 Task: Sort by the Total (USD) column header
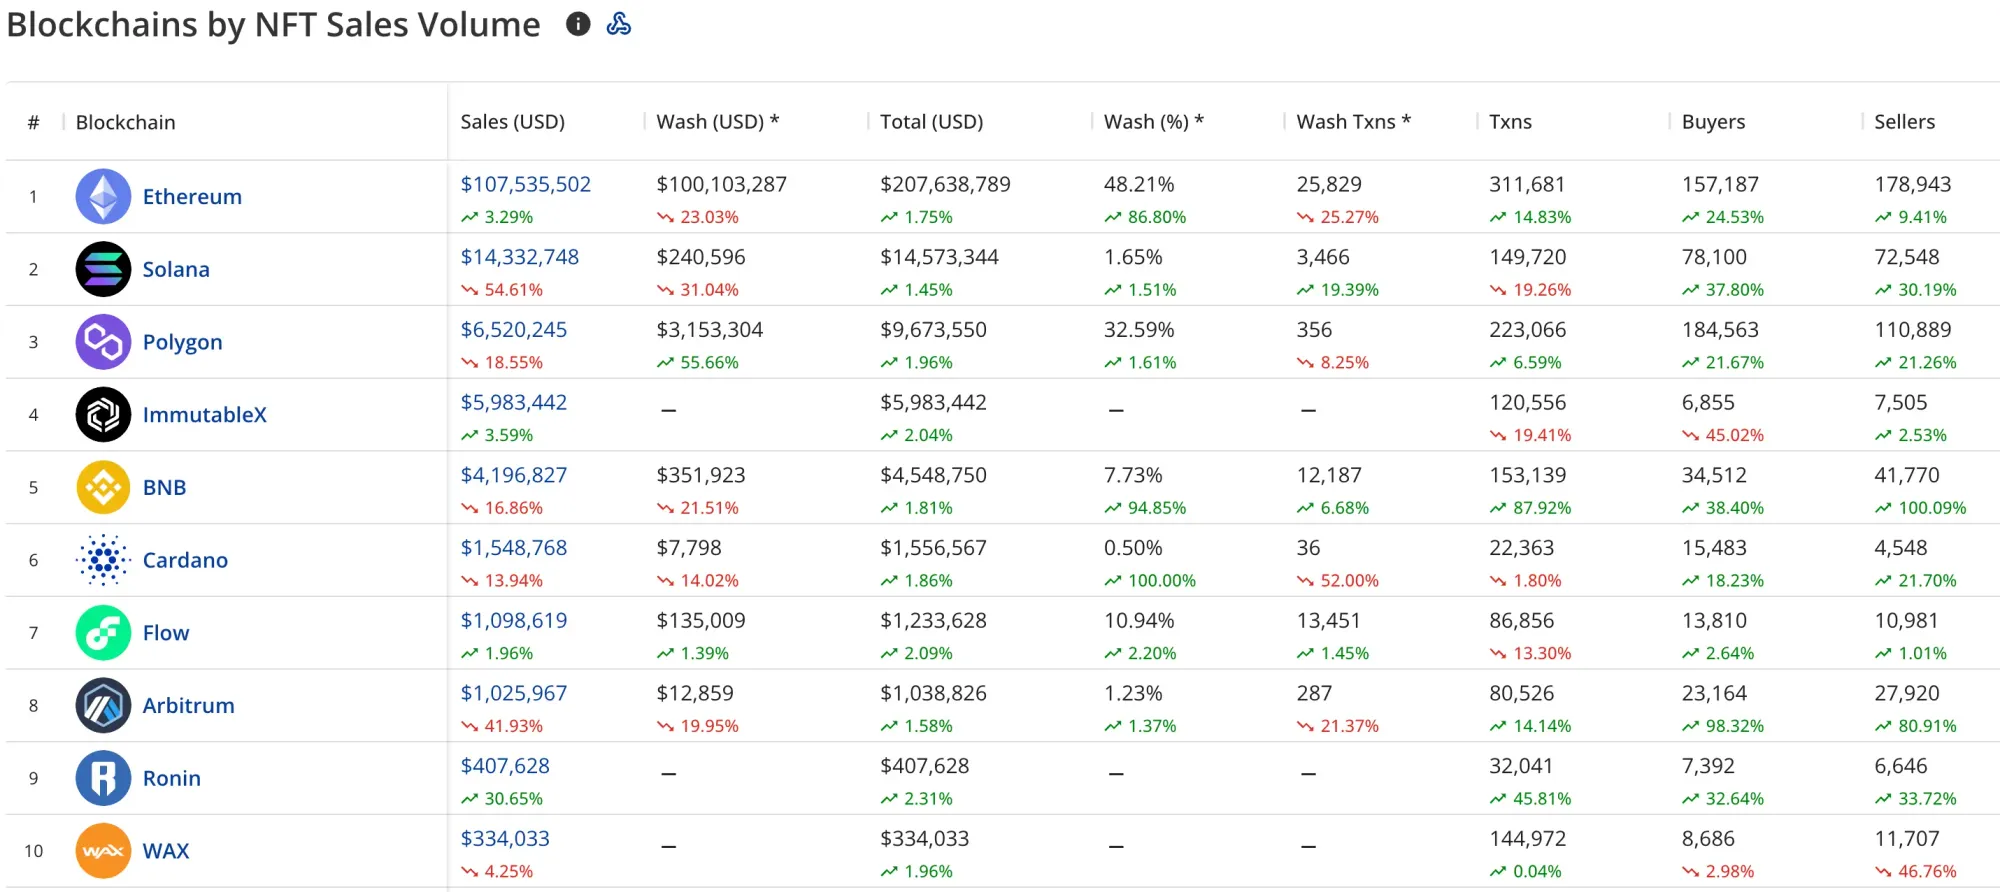931,122
